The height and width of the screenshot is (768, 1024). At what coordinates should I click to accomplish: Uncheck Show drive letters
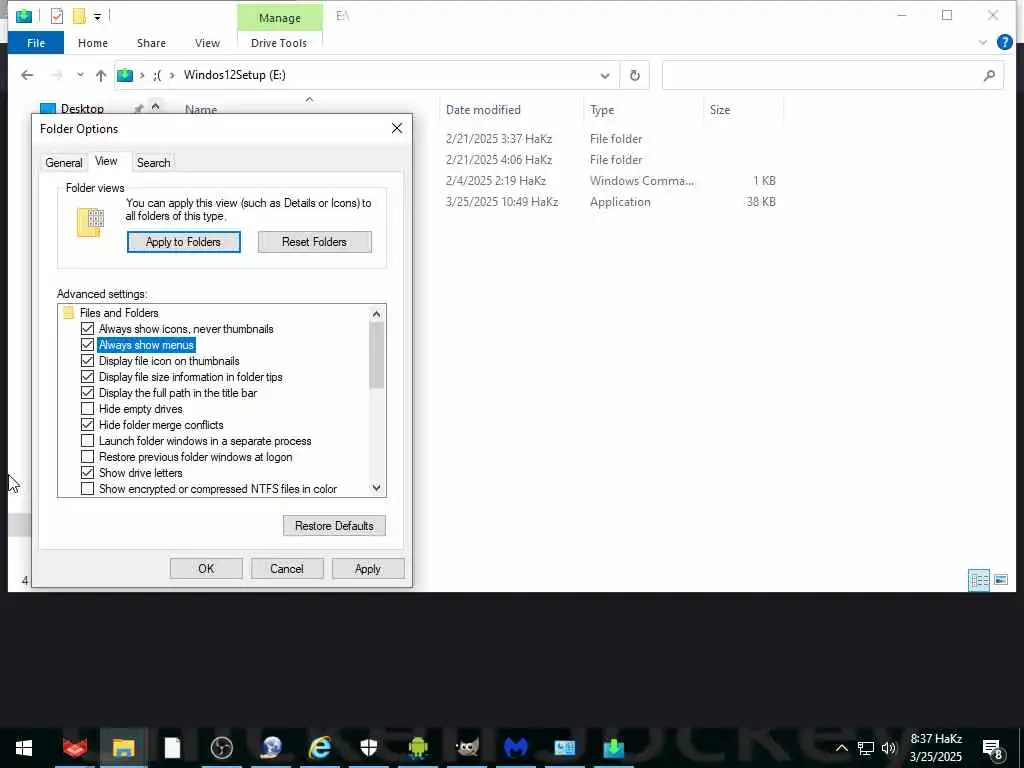[x=88, y=473]
